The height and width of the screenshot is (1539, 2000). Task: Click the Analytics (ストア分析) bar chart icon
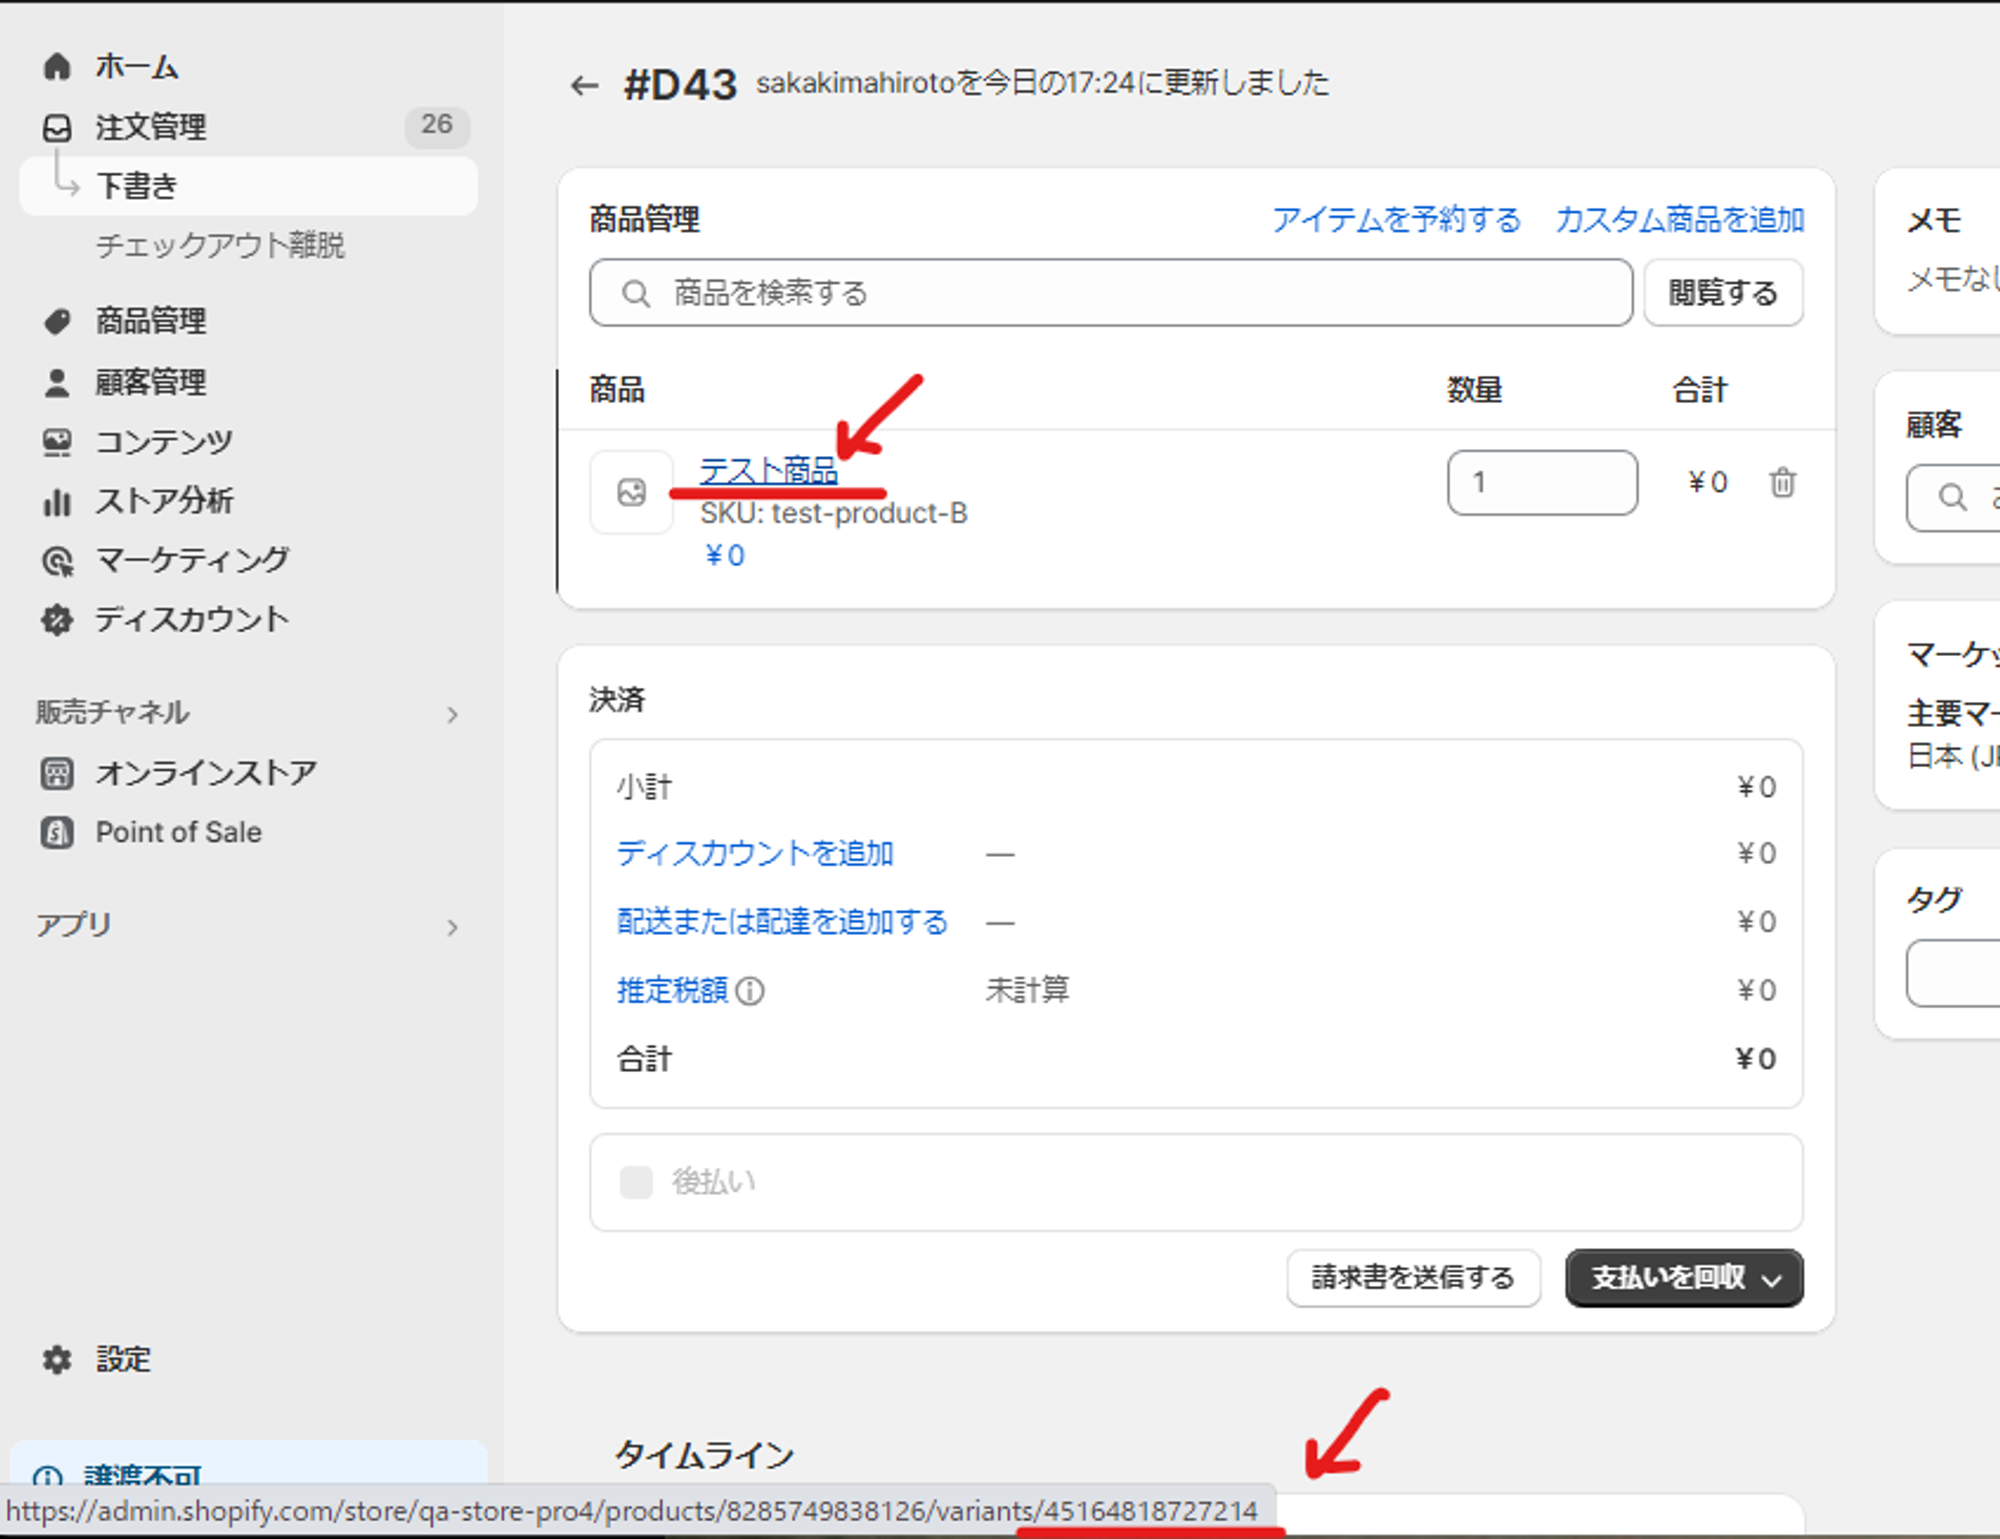coord(57,501)
